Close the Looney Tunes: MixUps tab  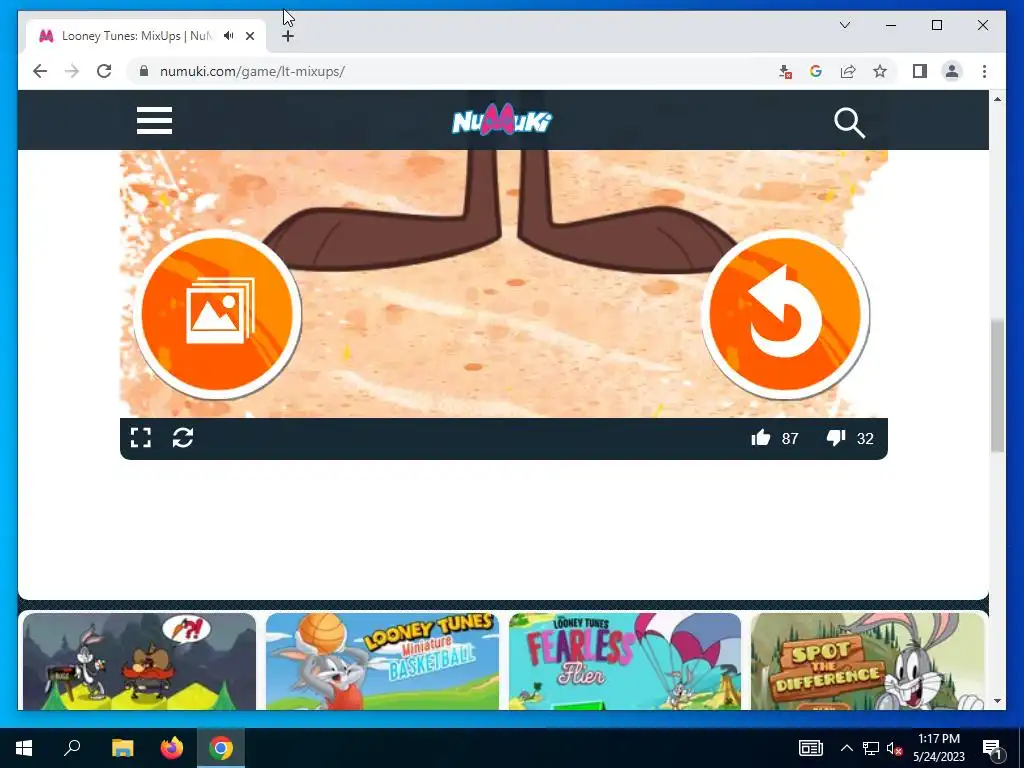tap(249, 36)
